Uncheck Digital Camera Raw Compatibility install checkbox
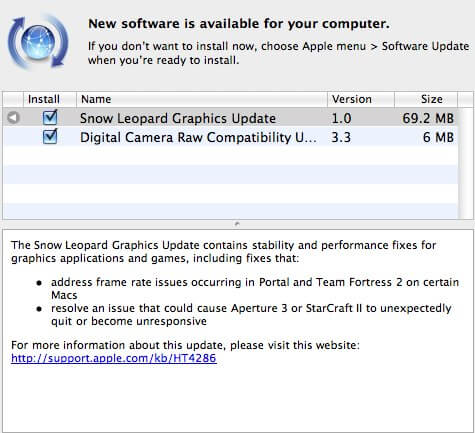Screen dimensions: 475x433 [50, 137]
